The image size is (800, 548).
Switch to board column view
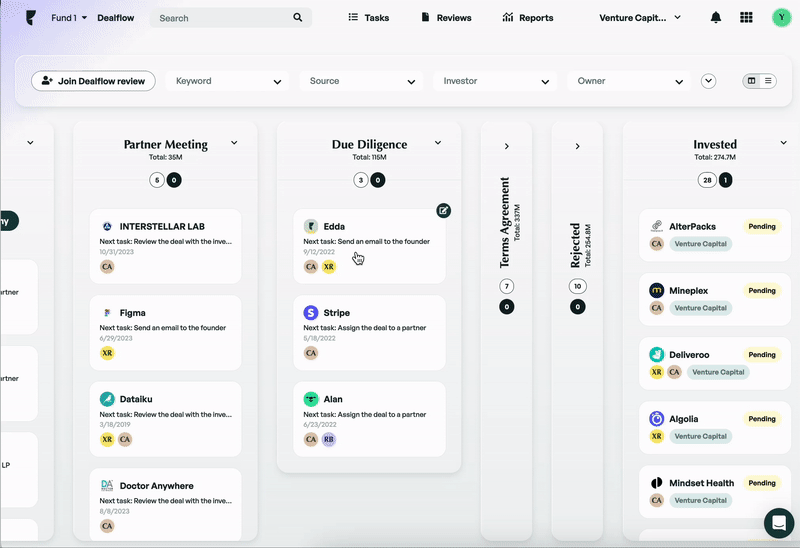[752, 81]
